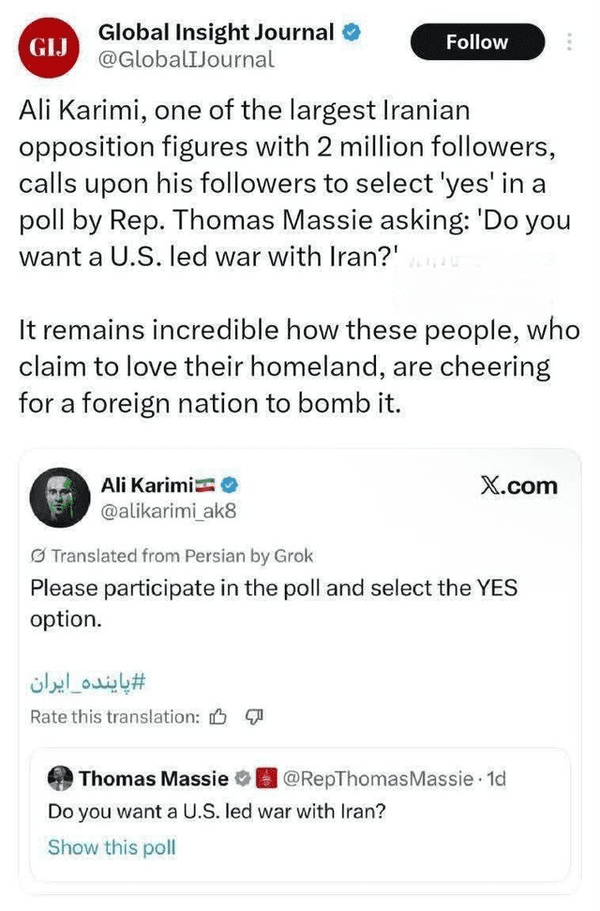Image resolution: width=600 pixels, height=911 pixels.
Task: Click Ali Karimi's blue verified badge
Action: click(229, 486)
